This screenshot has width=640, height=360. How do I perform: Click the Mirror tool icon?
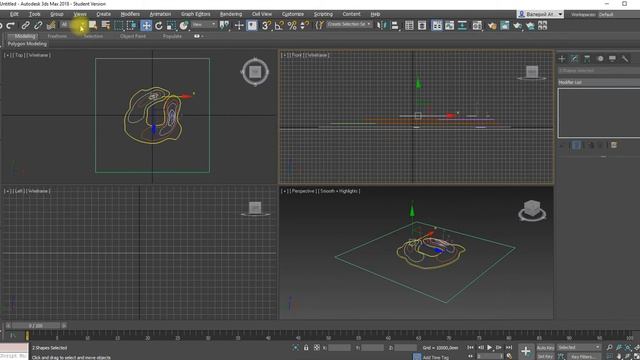(x=381, y=26)
